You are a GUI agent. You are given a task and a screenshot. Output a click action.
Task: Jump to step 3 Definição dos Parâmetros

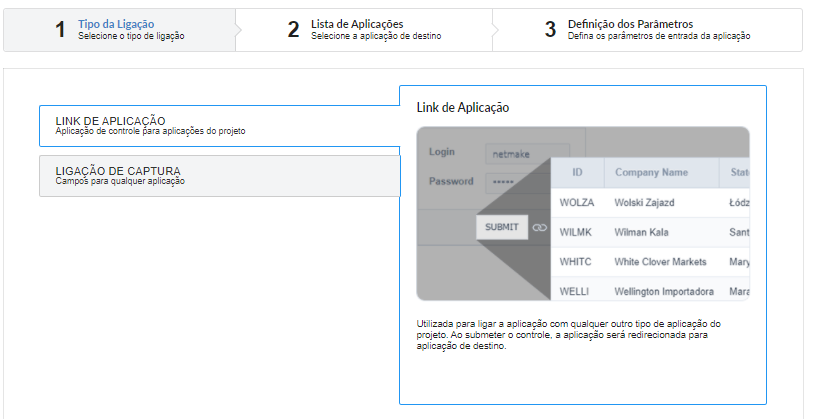pos(647,30)
